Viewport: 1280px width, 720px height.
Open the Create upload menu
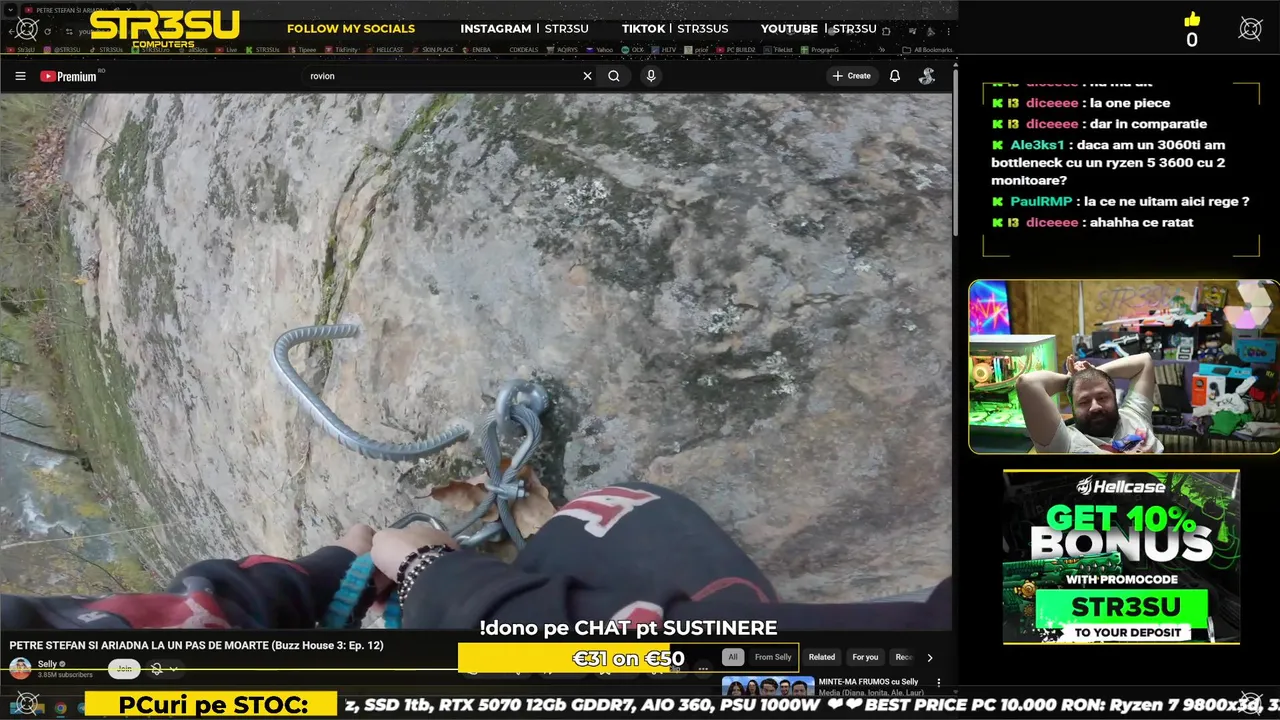(x=851, y=76)
